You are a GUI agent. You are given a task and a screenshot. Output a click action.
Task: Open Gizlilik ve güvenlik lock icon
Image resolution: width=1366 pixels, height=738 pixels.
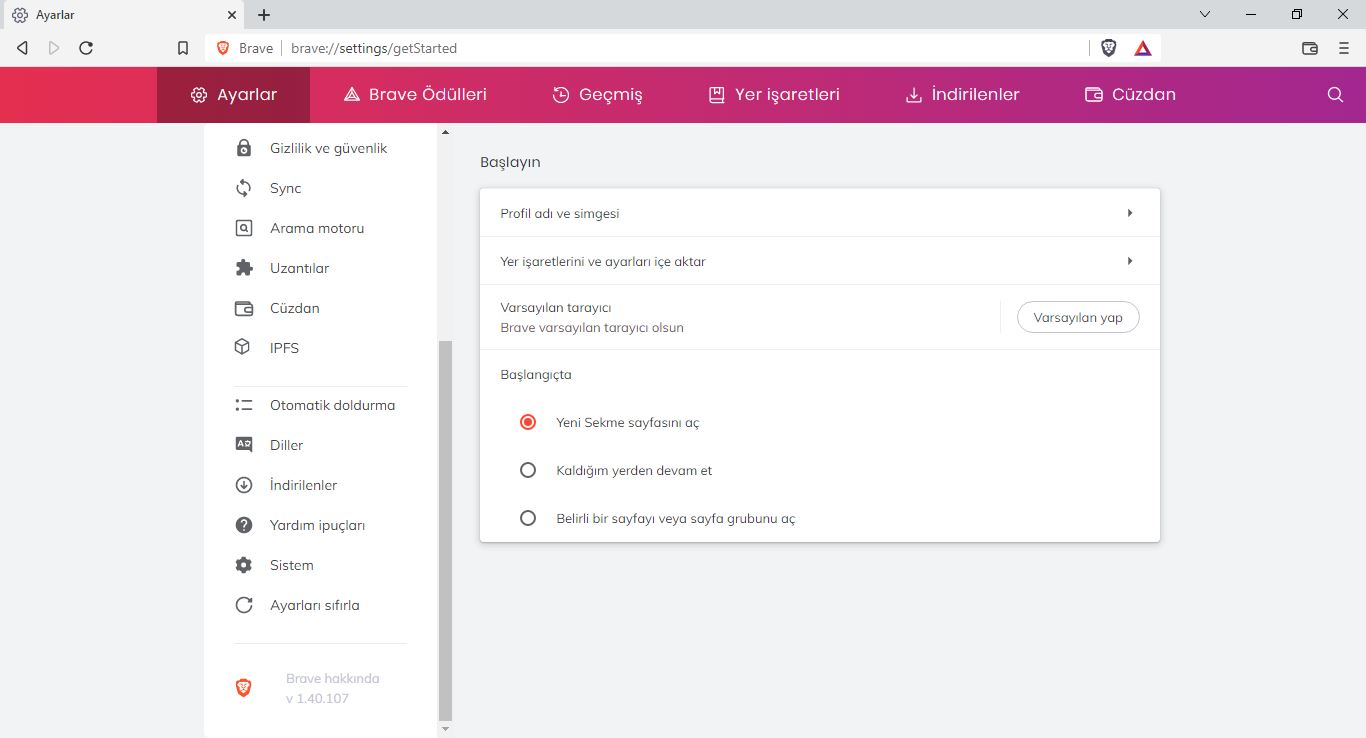[x=243, y=148]
